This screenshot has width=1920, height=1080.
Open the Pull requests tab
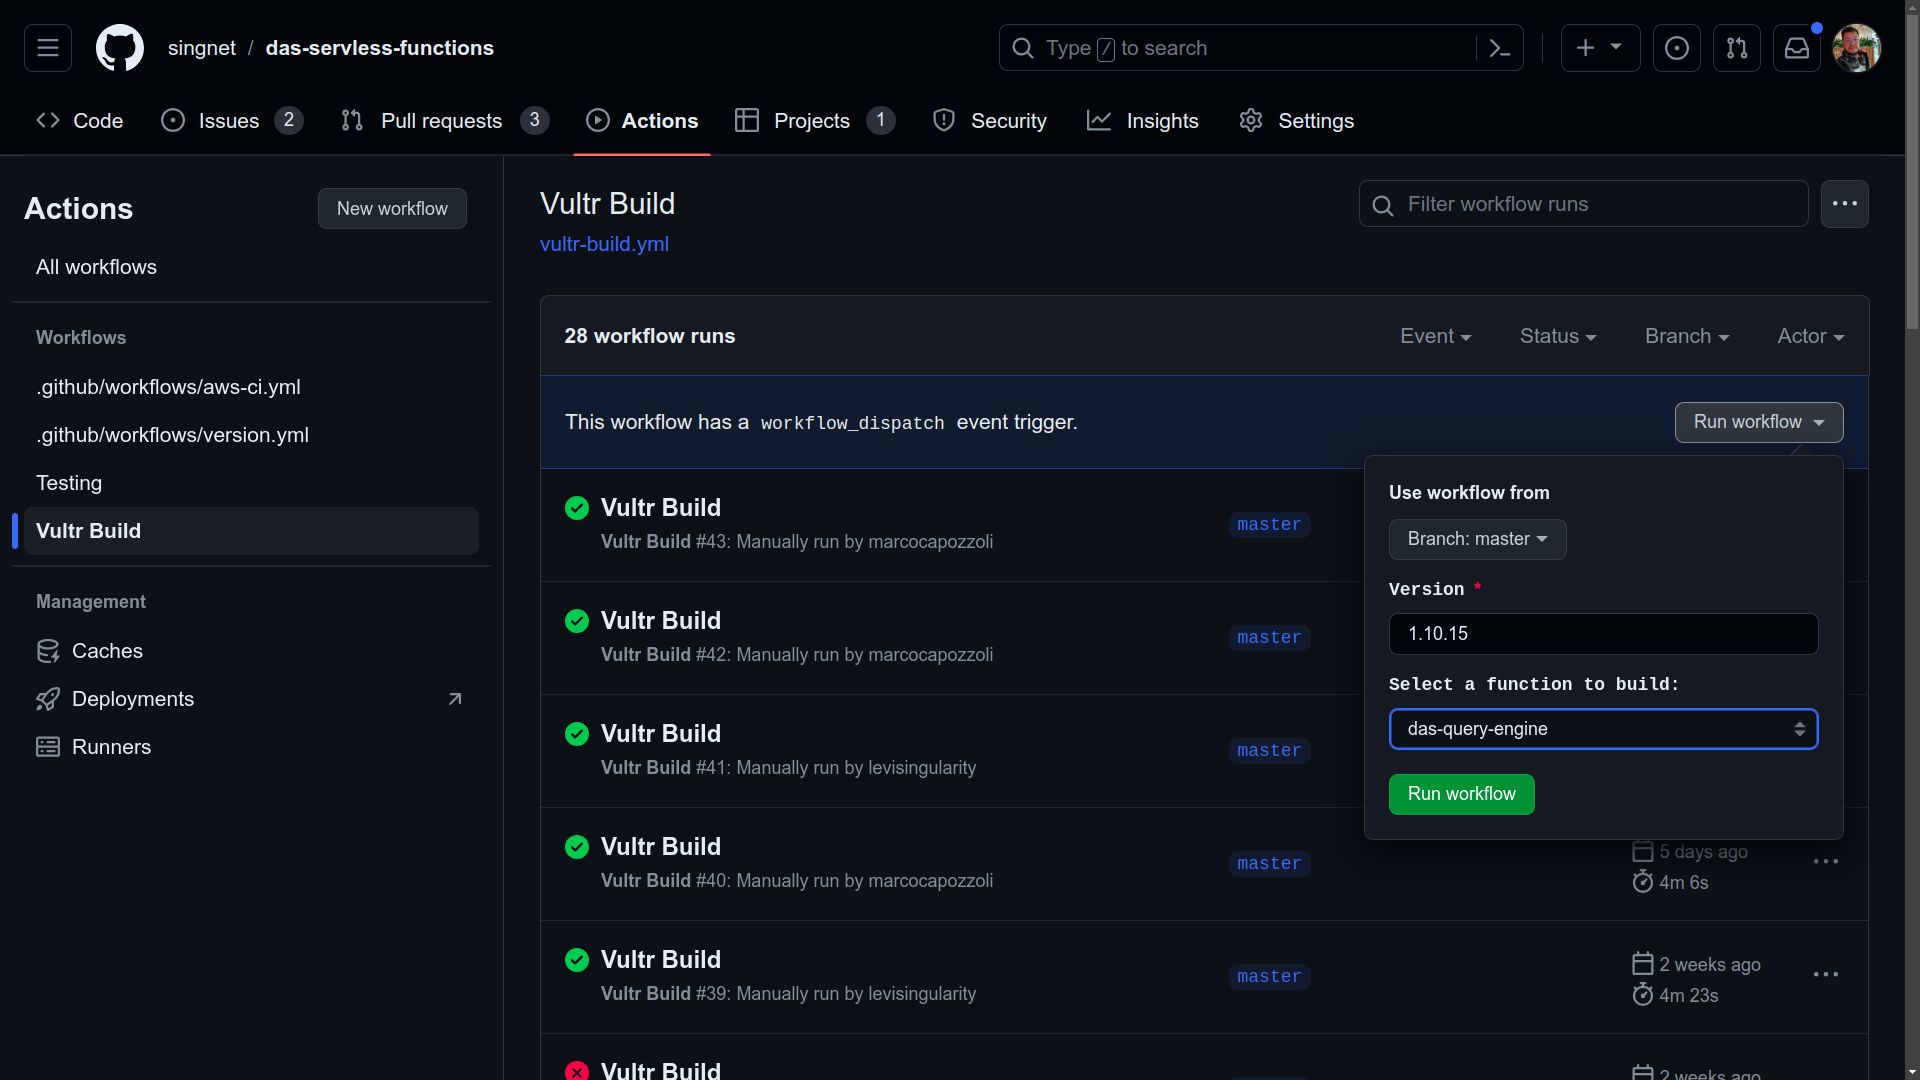coord(445,121)
